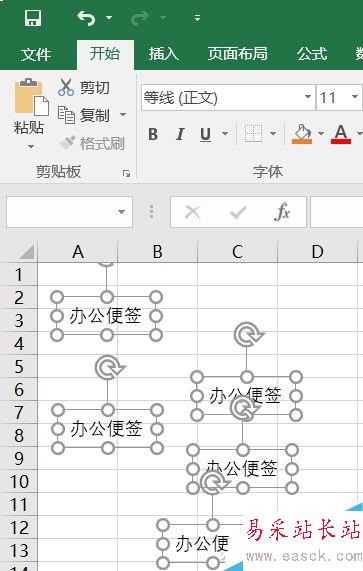This screenshot has width=363, height=571.
Task: Click the formula bar confirm checkmark
Action: coord(238,212)
